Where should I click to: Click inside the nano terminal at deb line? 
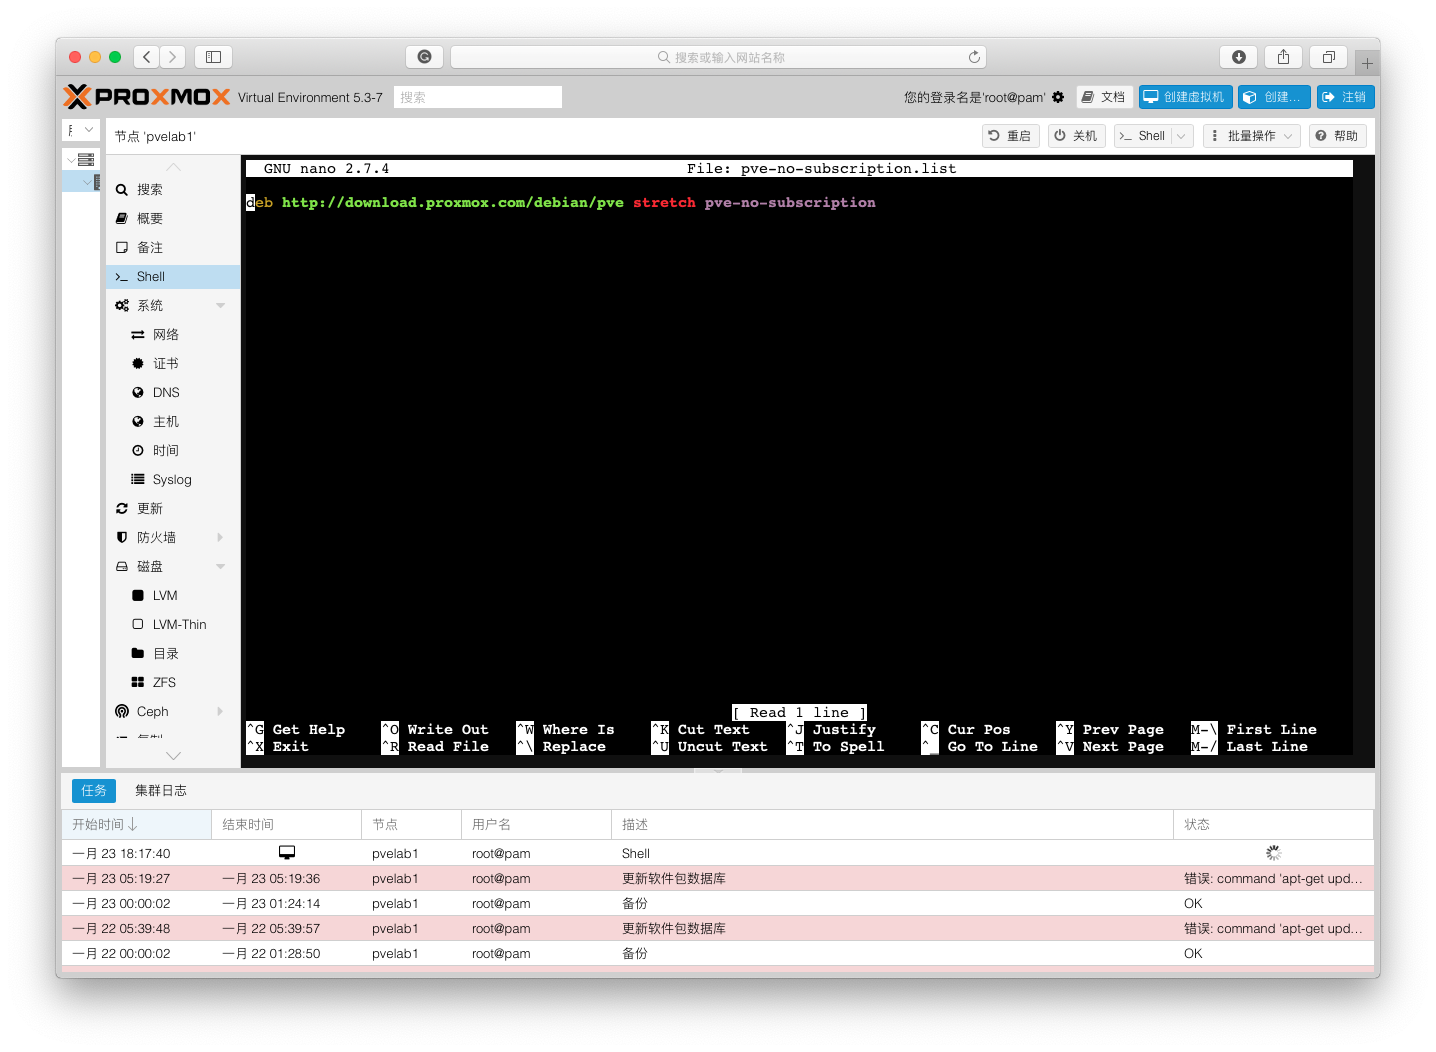[x=560, y=203]
